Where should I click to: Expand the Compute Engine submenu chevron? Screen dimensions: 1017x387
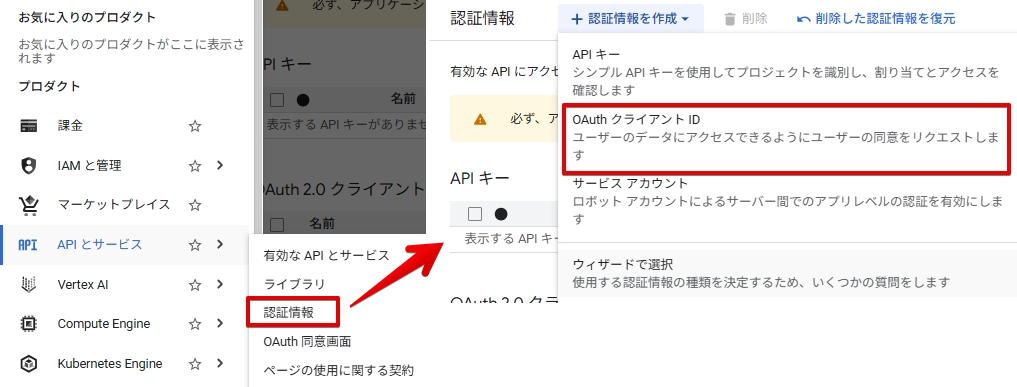coord(220,323)
